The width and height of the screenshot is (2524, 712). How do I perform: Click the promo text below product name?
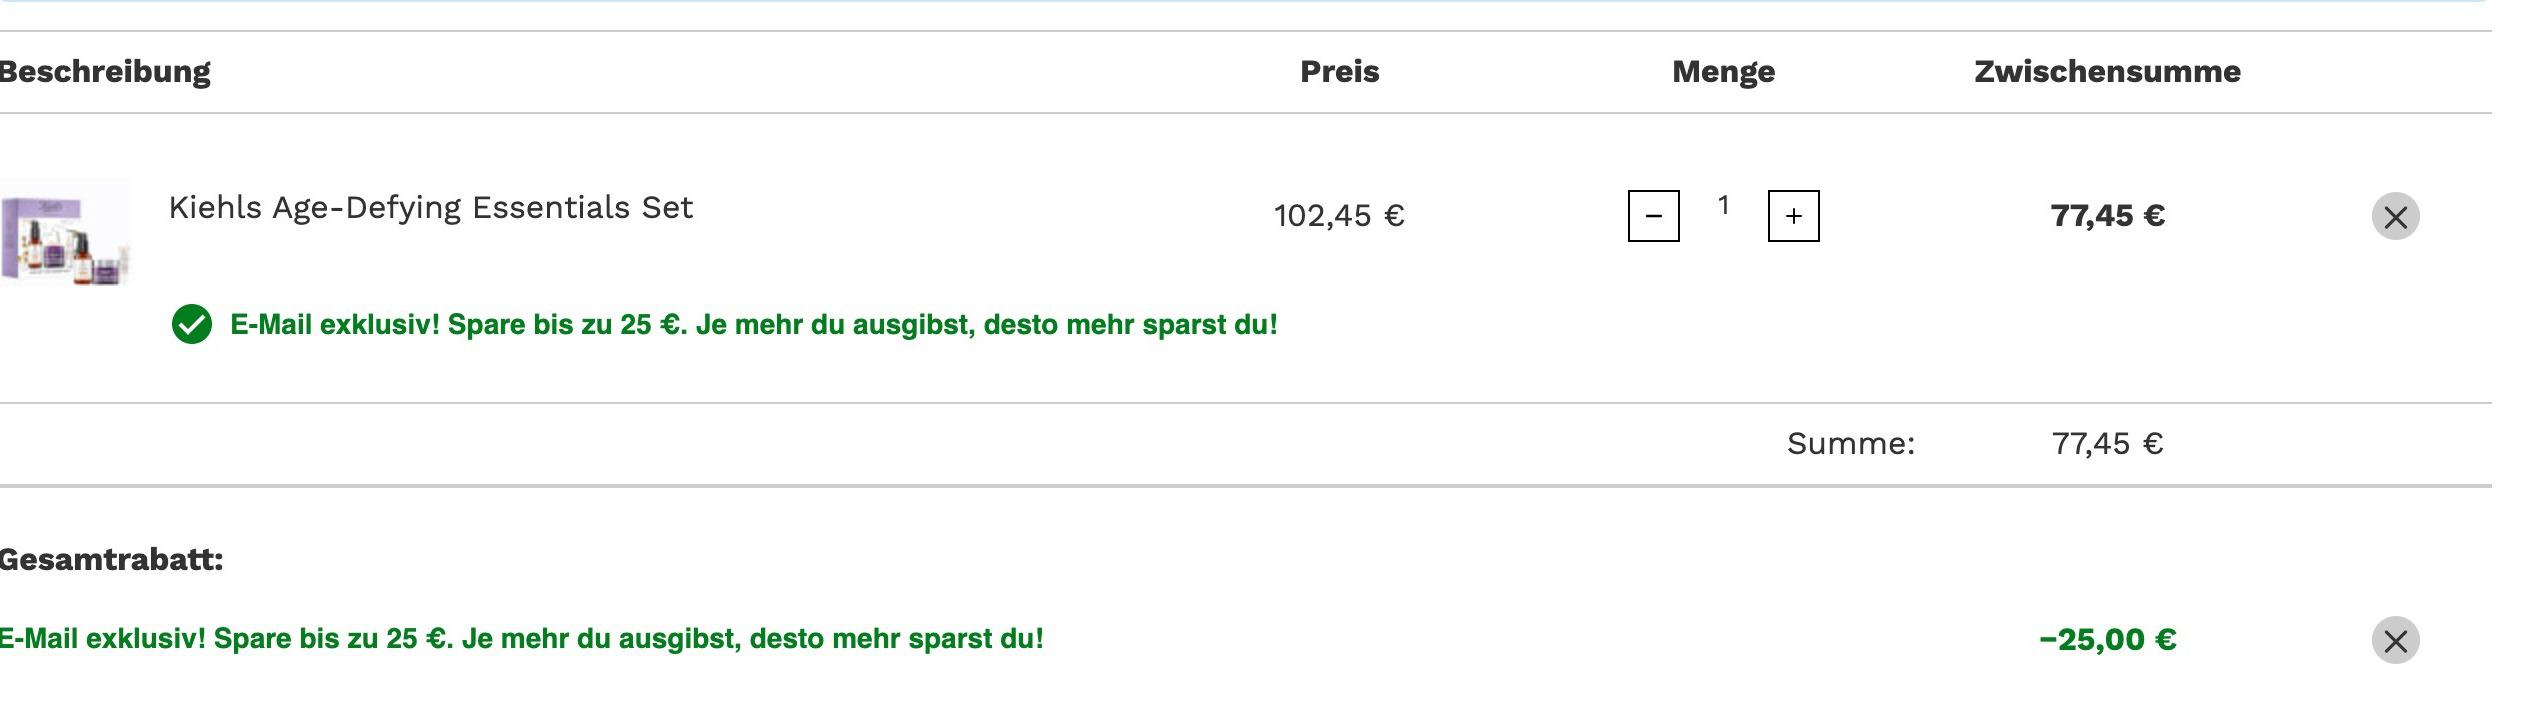753,325
